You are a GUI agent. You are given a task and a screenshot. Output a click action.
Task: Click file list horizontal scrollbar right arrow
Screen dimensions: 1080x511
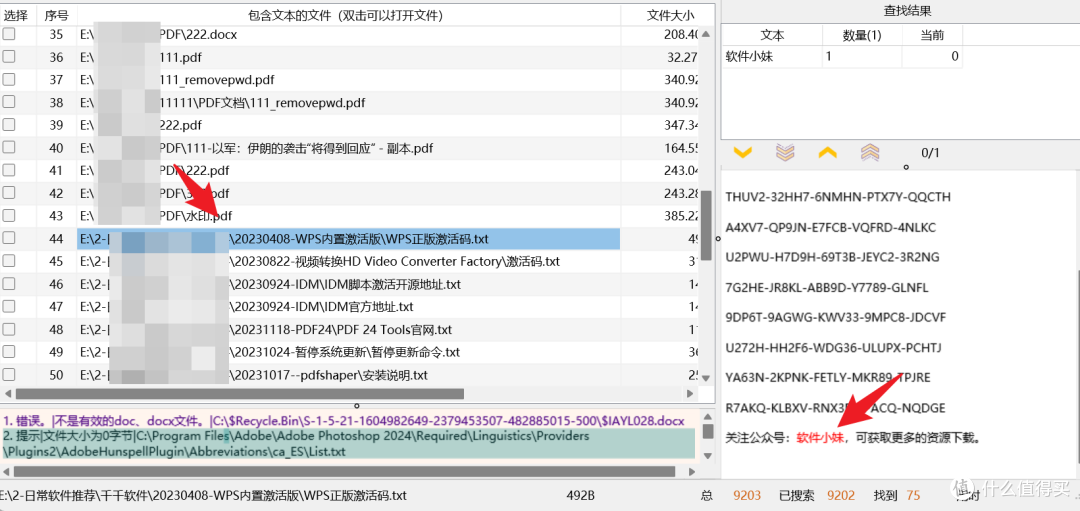[690, 394]
